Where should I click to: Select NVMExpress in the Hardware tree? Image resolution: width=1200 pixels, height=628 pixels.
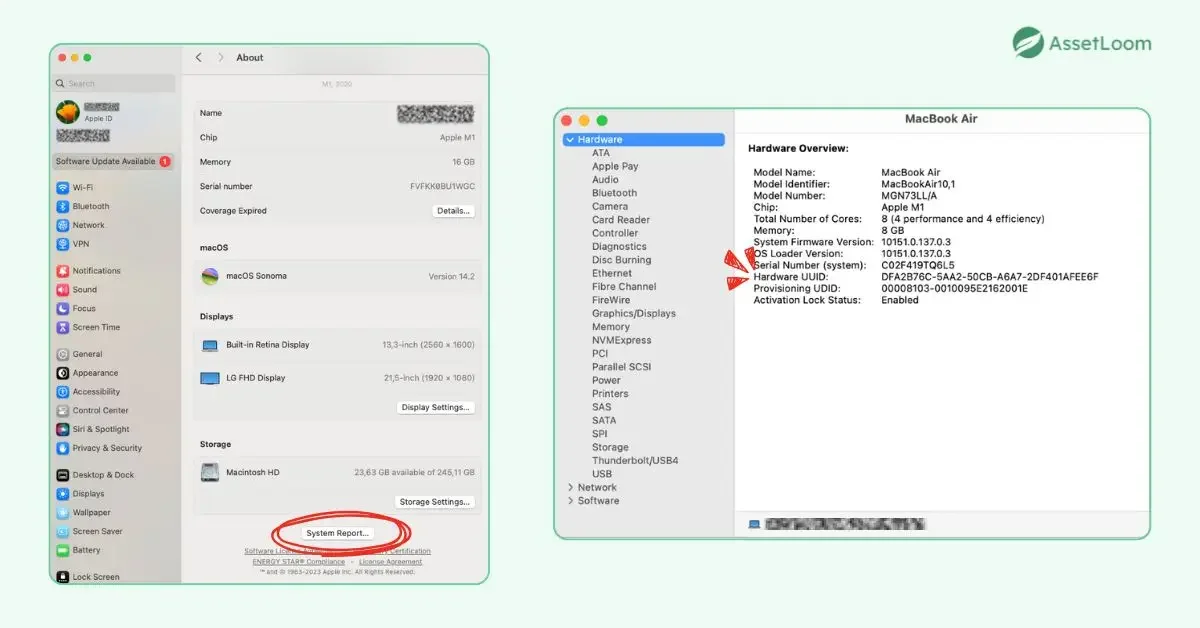click(x=621, y=340)
